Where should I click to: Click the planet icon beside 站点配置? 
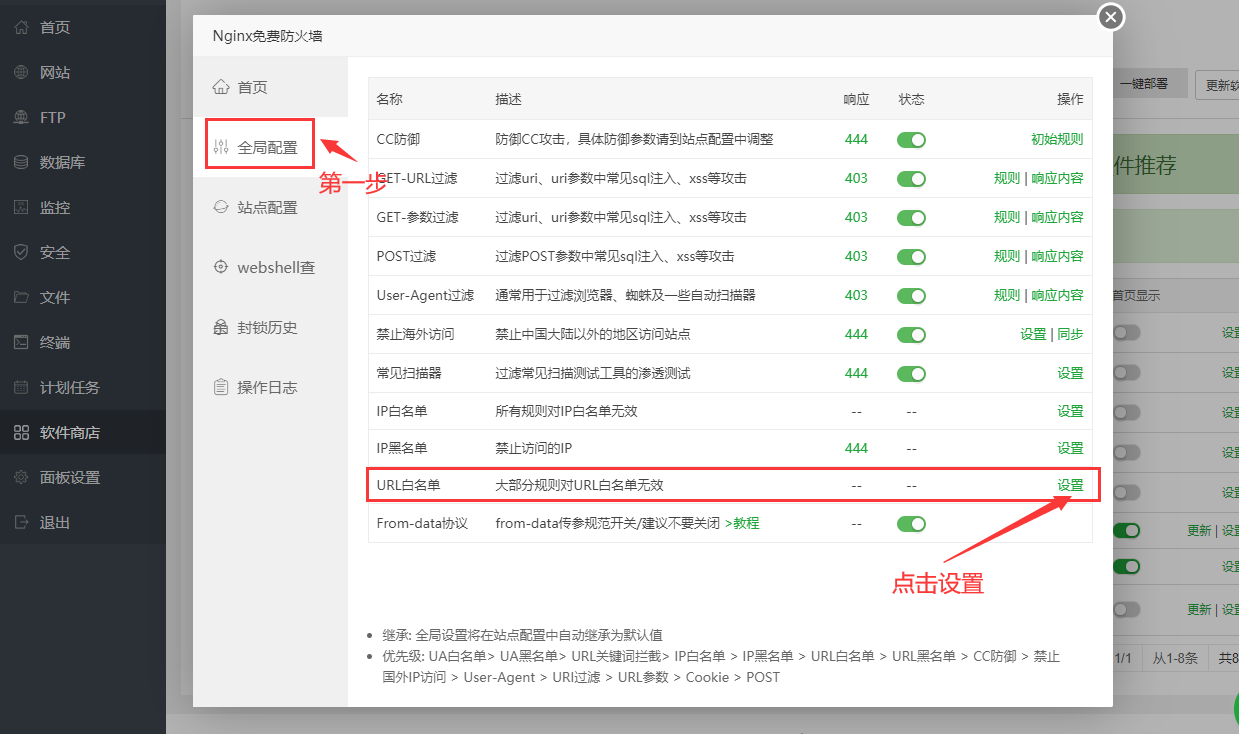tap(221, 207)
